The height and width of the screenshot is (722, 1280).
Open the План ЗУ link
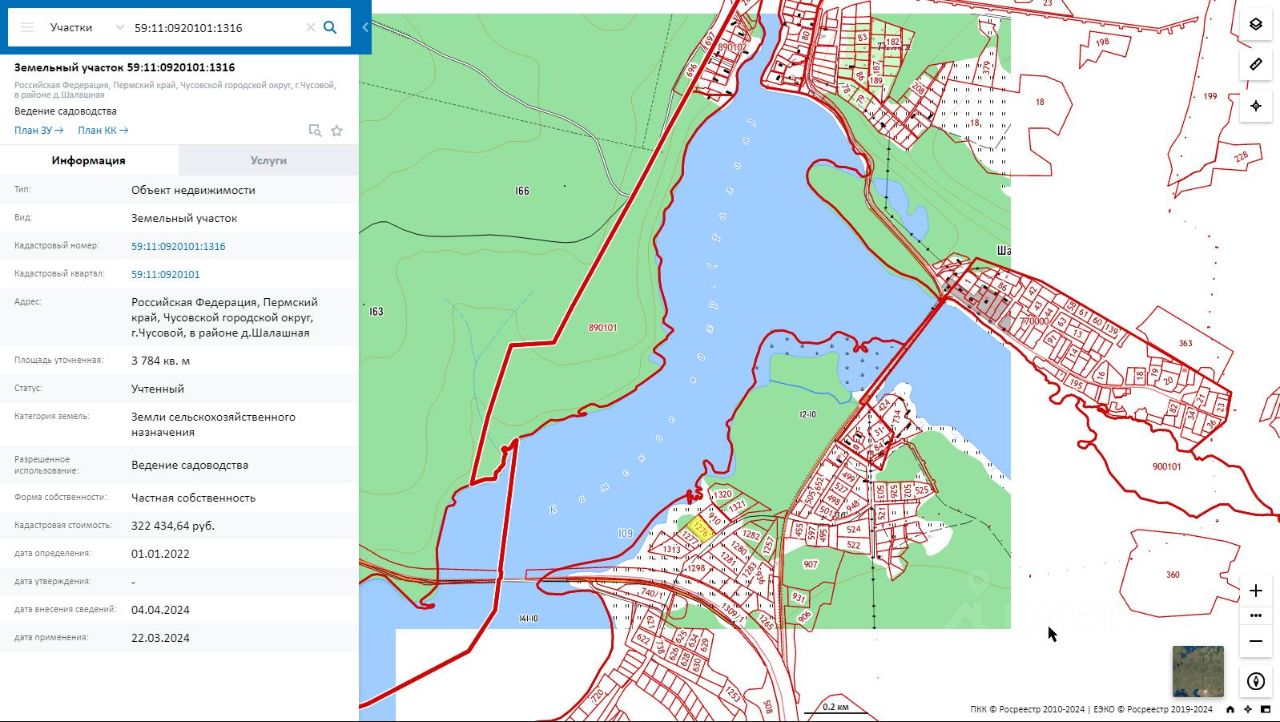39,130
